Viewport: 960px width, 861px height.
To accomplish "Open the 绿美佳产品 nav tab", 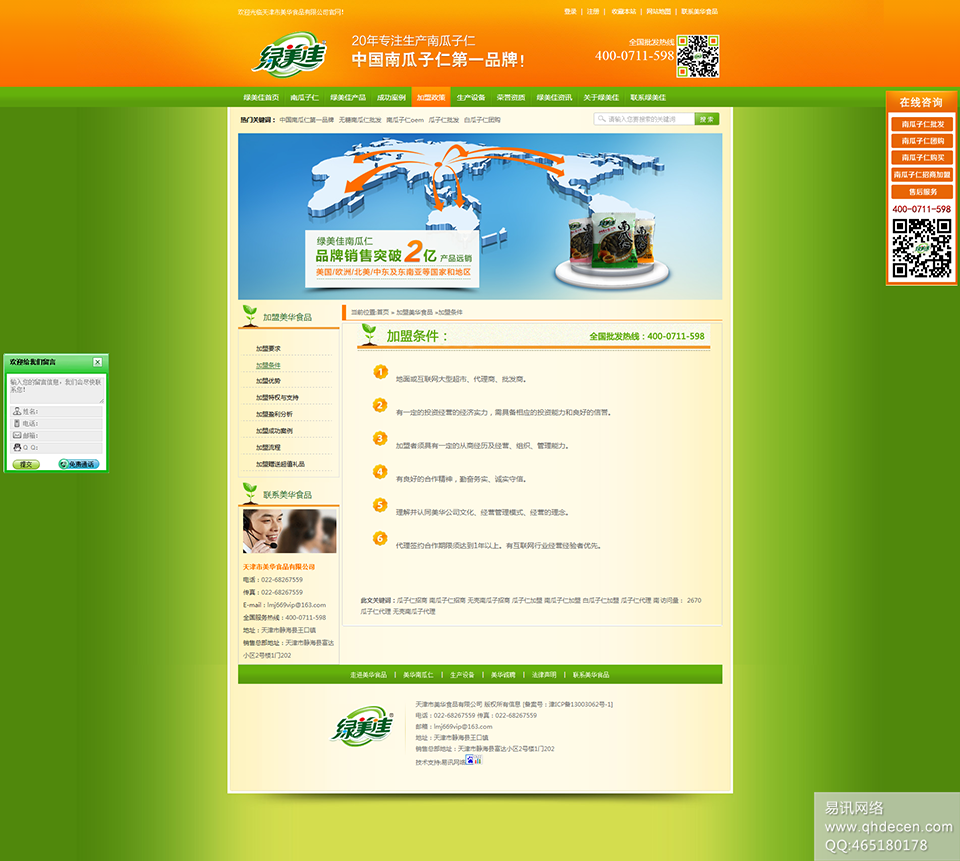I will coord(348,97).
